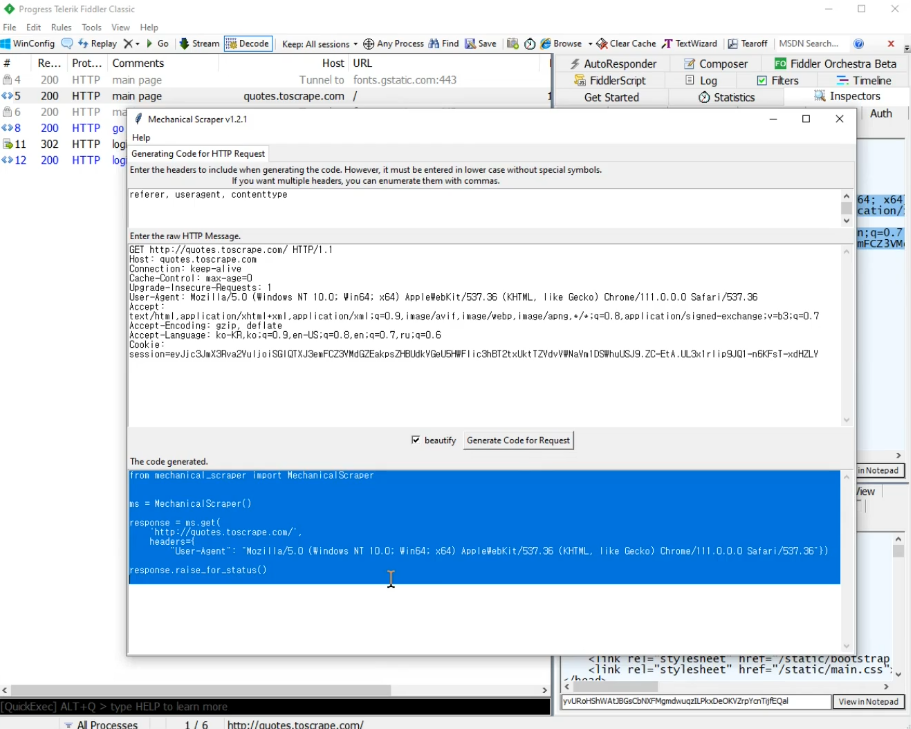Click response view horizontal scrollbar thumb
This screenshot has height=729, width=911.
(x=614, y=687)
